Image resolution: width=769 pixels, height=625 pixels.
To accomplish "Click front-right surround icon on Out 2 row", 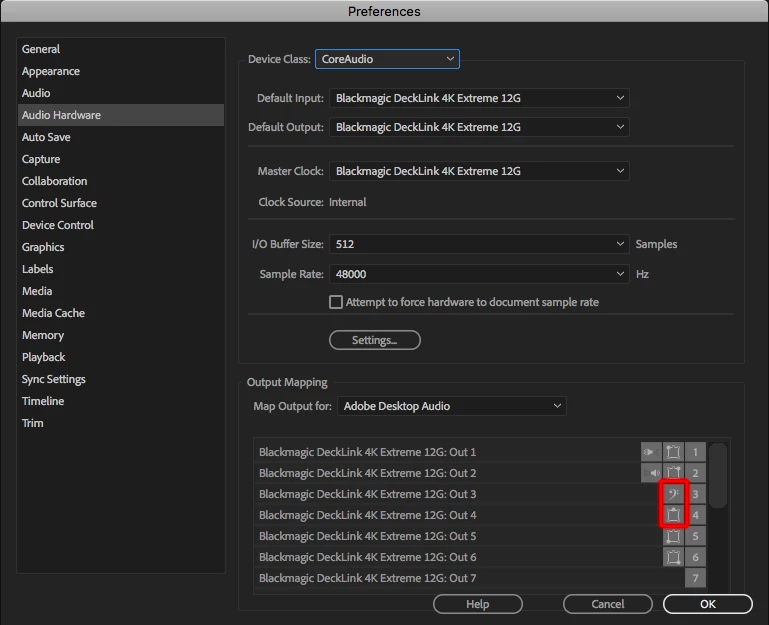I will tap(673, 473).
